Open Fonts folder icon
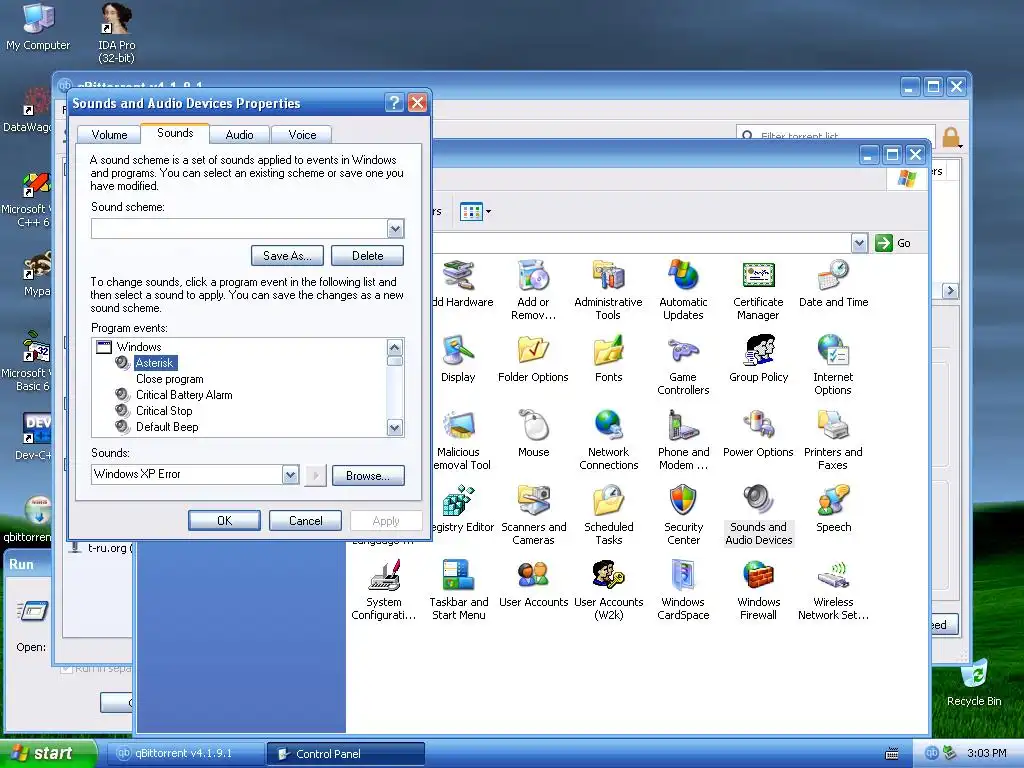The width and height of the screenshot is (1024, 768). 608,359
